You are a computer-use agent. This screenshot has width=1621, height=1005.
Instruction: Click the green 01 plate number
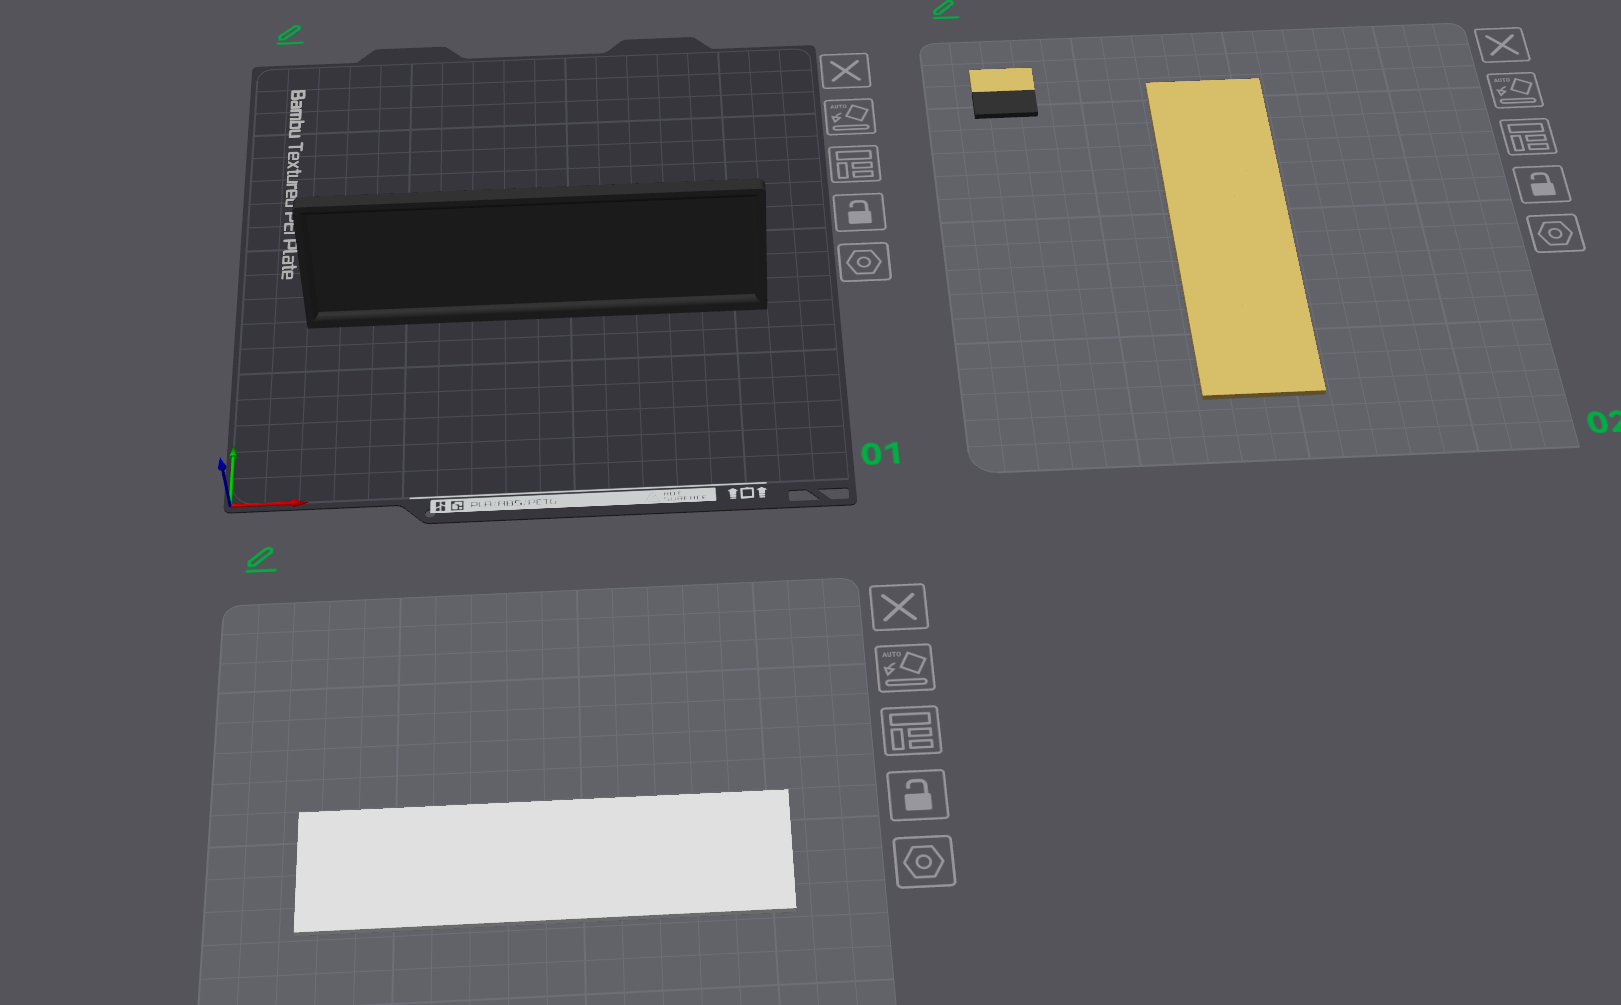(x=881, y=454)
